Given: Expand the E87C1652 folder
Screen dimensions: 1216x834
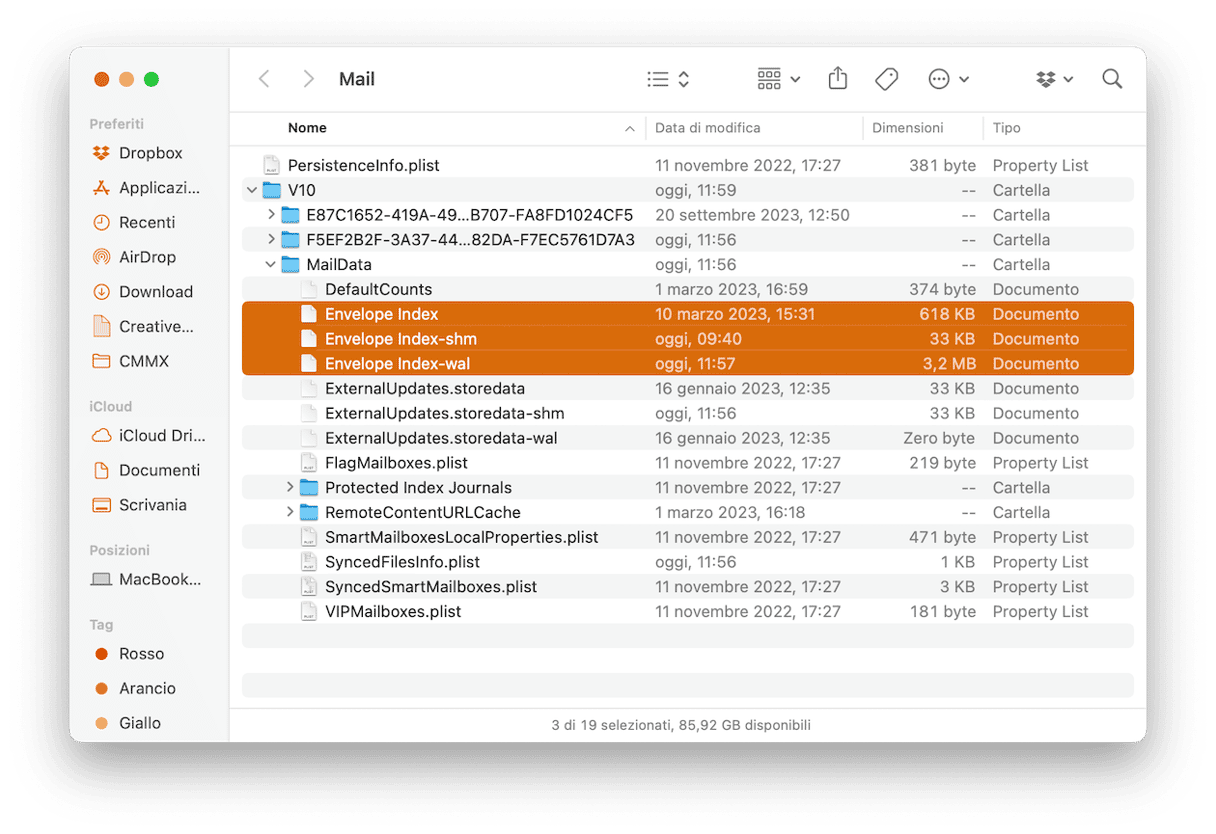Looking at the screenshot, I should [271, 215].
